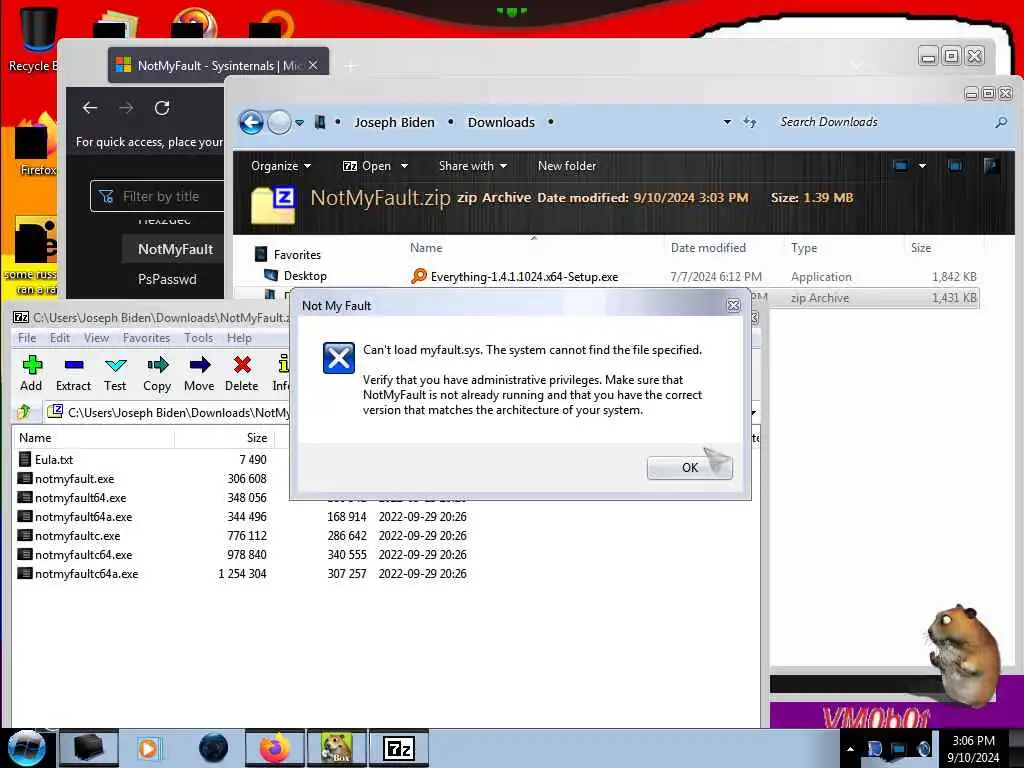Screen dimensions: 1024x768
Task: Click the Extract icon in 7-Zip
Action: [73, 374]
